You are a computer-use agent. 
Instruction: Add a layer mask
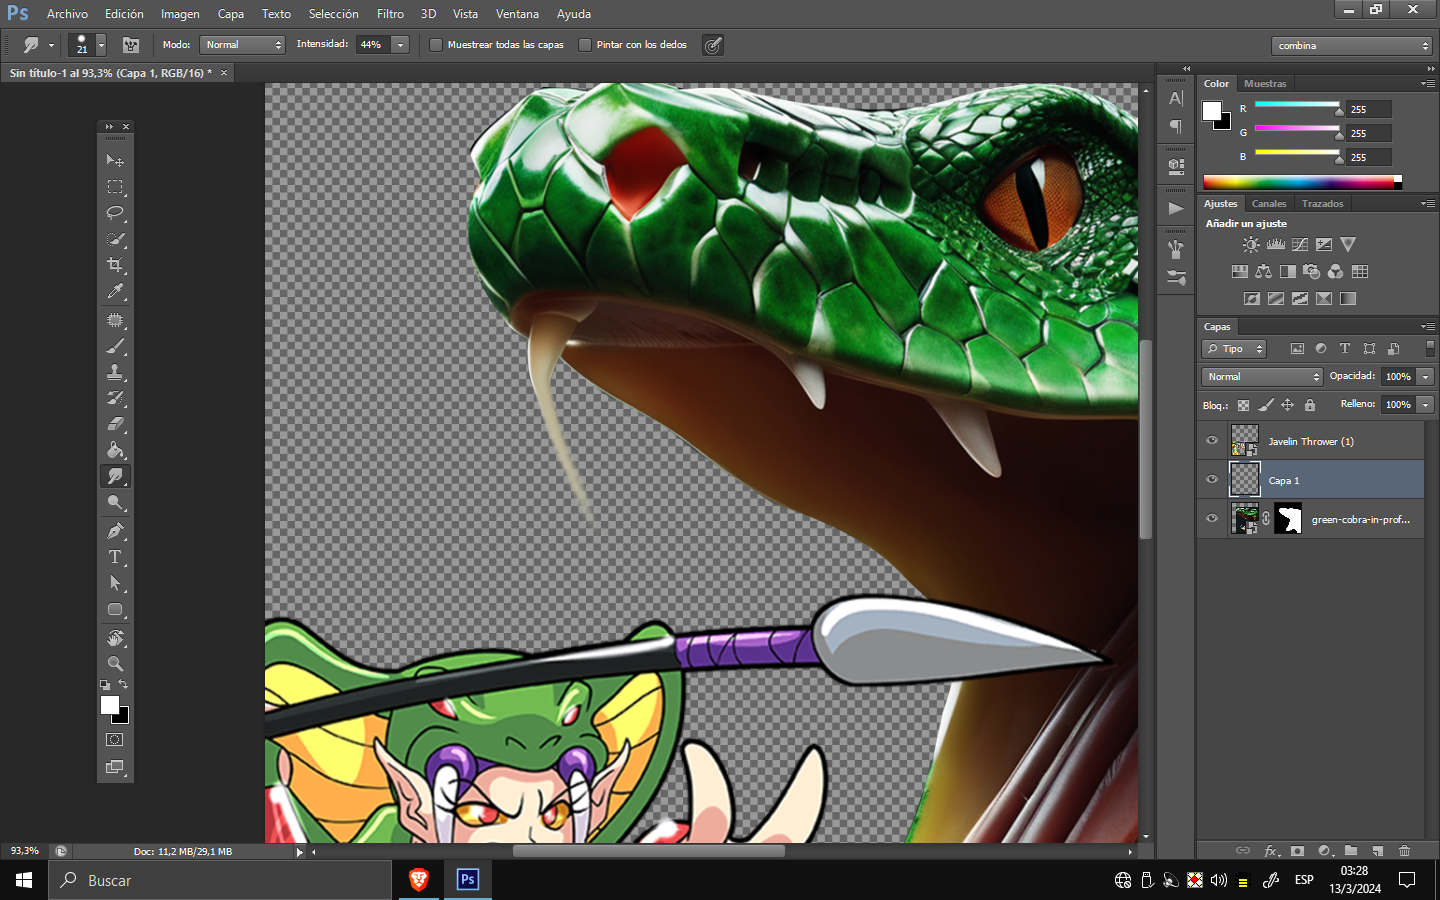[x=1297, y=851]
